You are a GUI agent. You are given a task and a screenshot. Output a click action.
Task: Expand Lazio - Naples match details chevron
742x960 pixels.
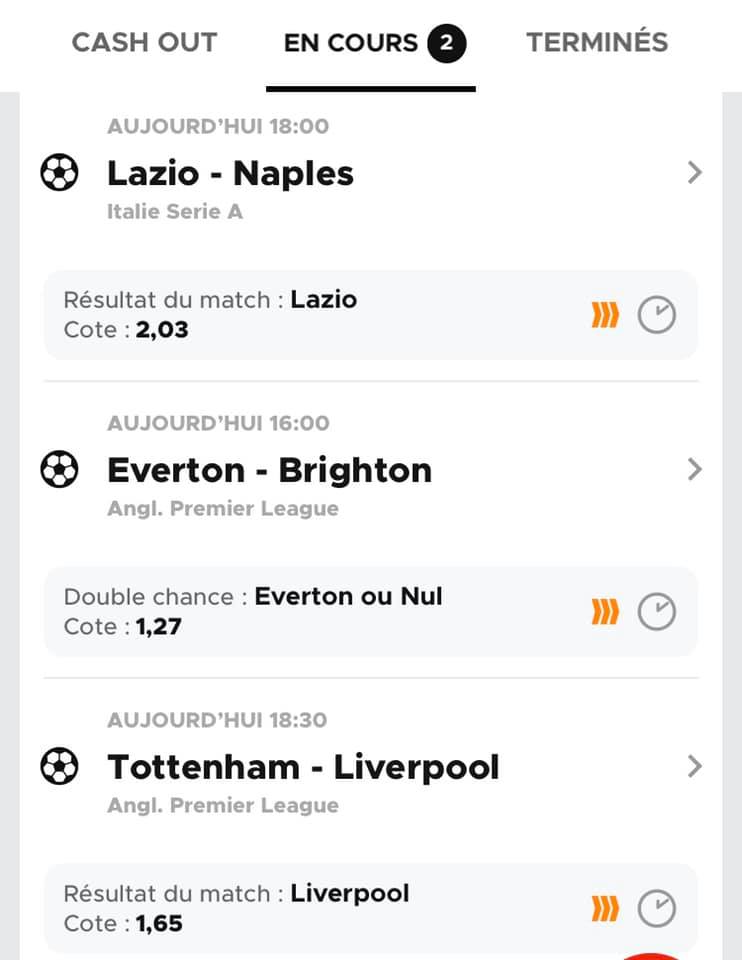[694, 173]
